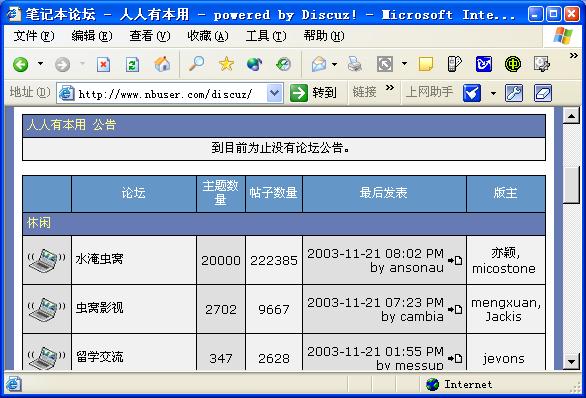The width and height of the screenshot is (586, 398).
Task: Expand the address bar URL dropdown
Action: tap(275, 93)
